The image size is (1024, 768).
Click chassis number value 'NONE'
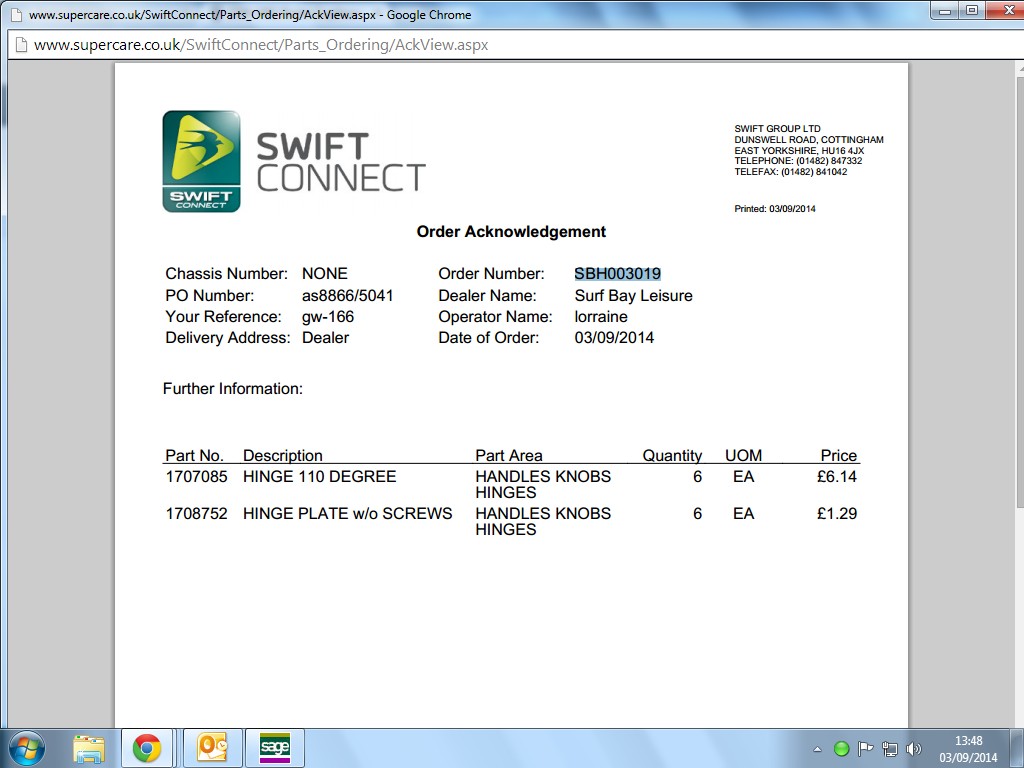325,274
